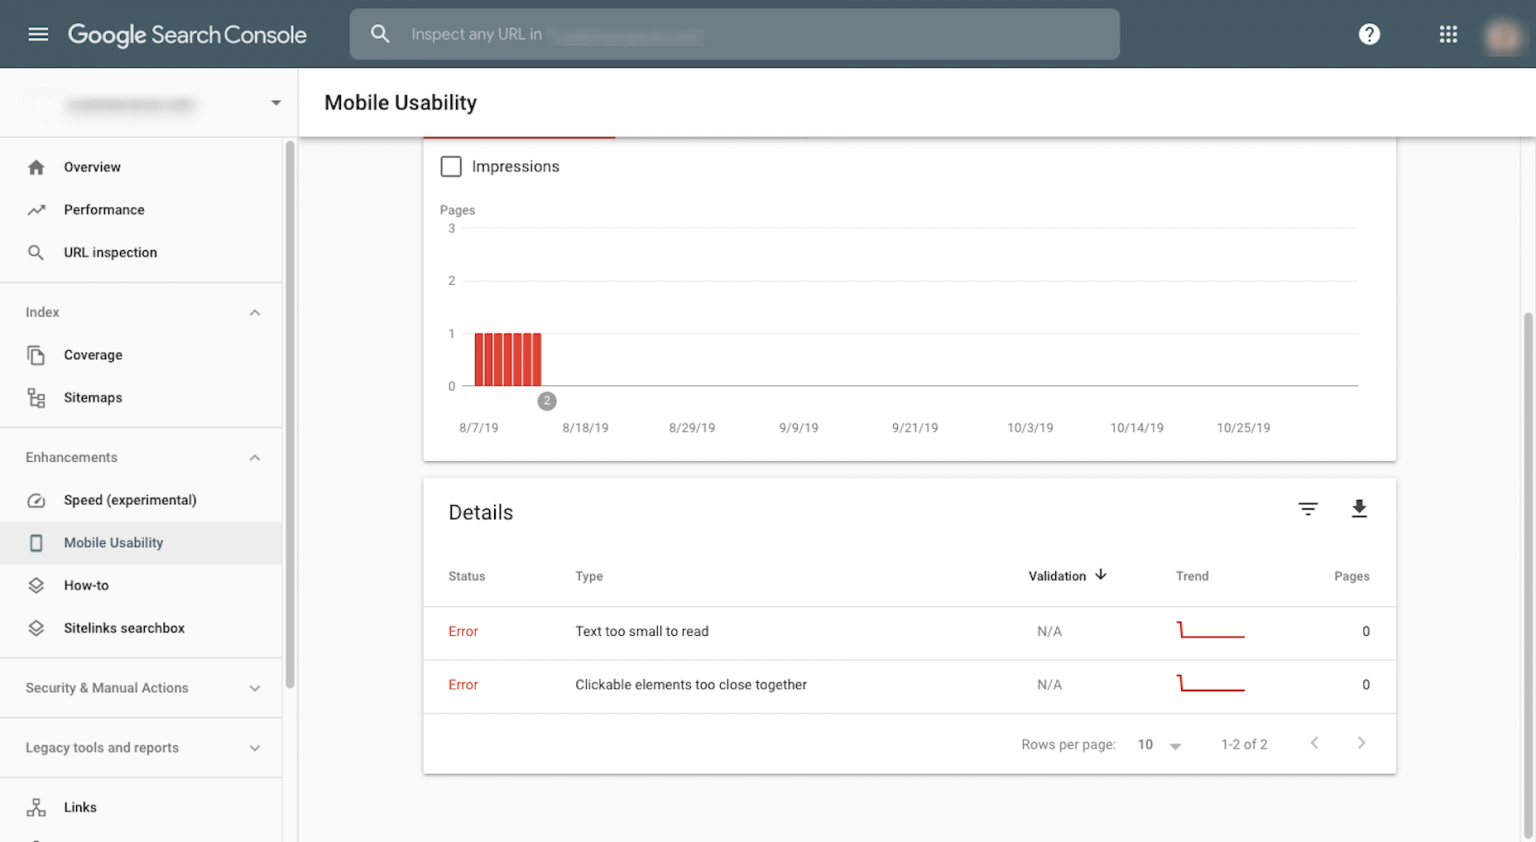The height and width of the screenshot is (842, 1536).
Task: Select the Coverage index report
Action: (93, 354)
